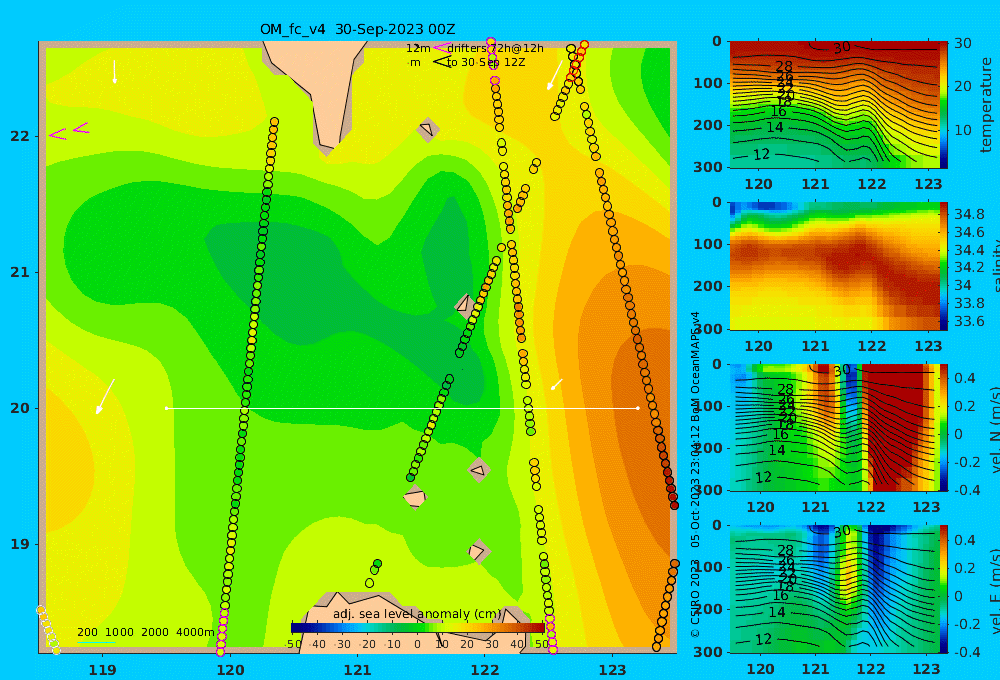Click longitude tick label 119 on main map
This screenshot has width=1000, height=680.
[x=103, y=670]
